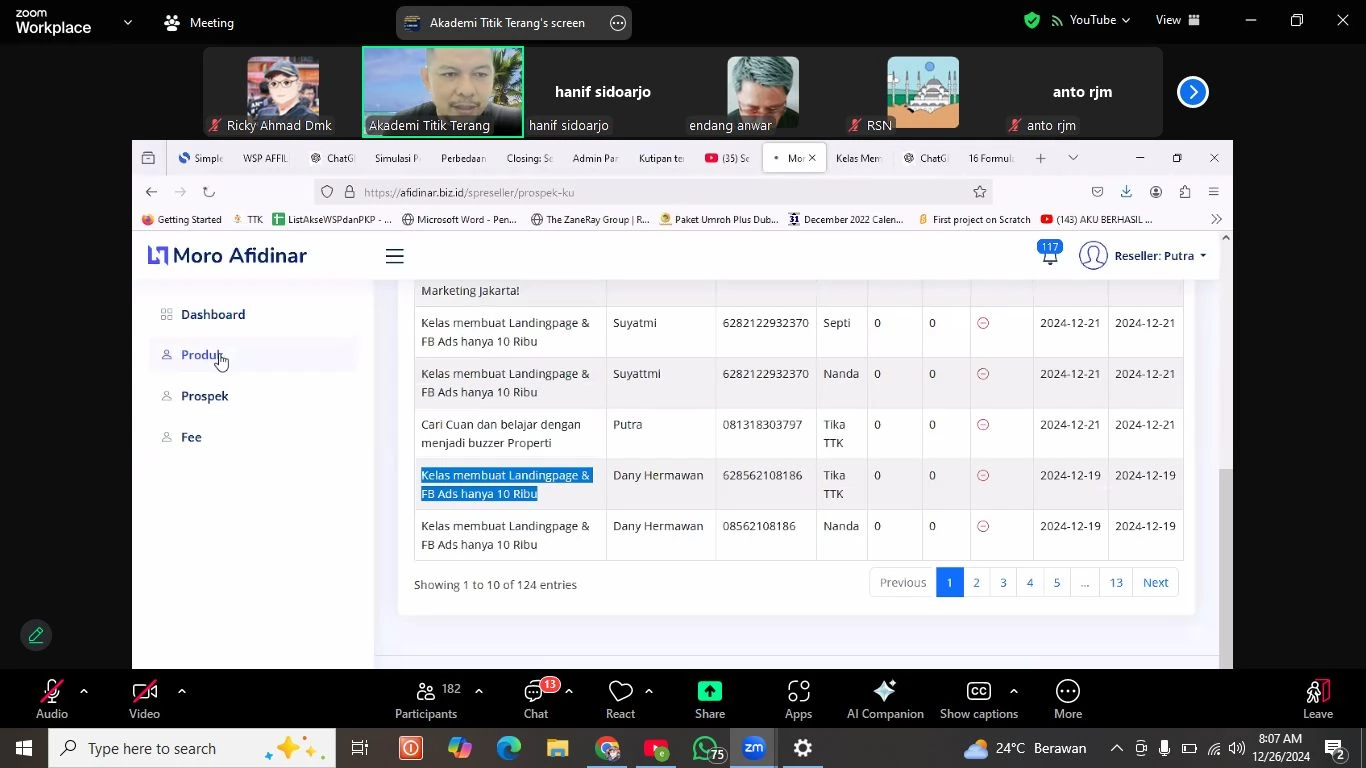Switch to the Meeting tab

pos(199,22)
